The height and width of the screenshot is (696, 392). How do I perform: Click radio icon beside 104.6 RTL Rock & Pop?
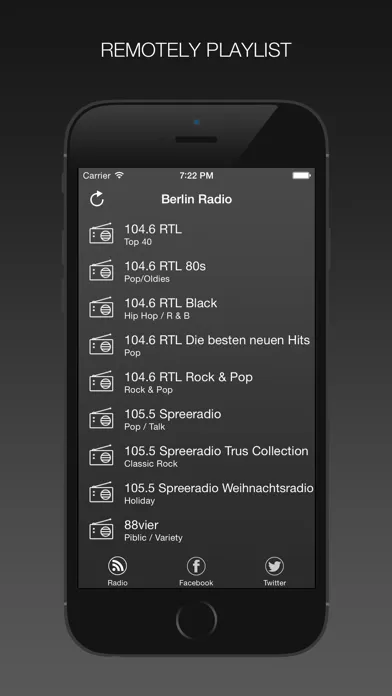tap(101, 381)
